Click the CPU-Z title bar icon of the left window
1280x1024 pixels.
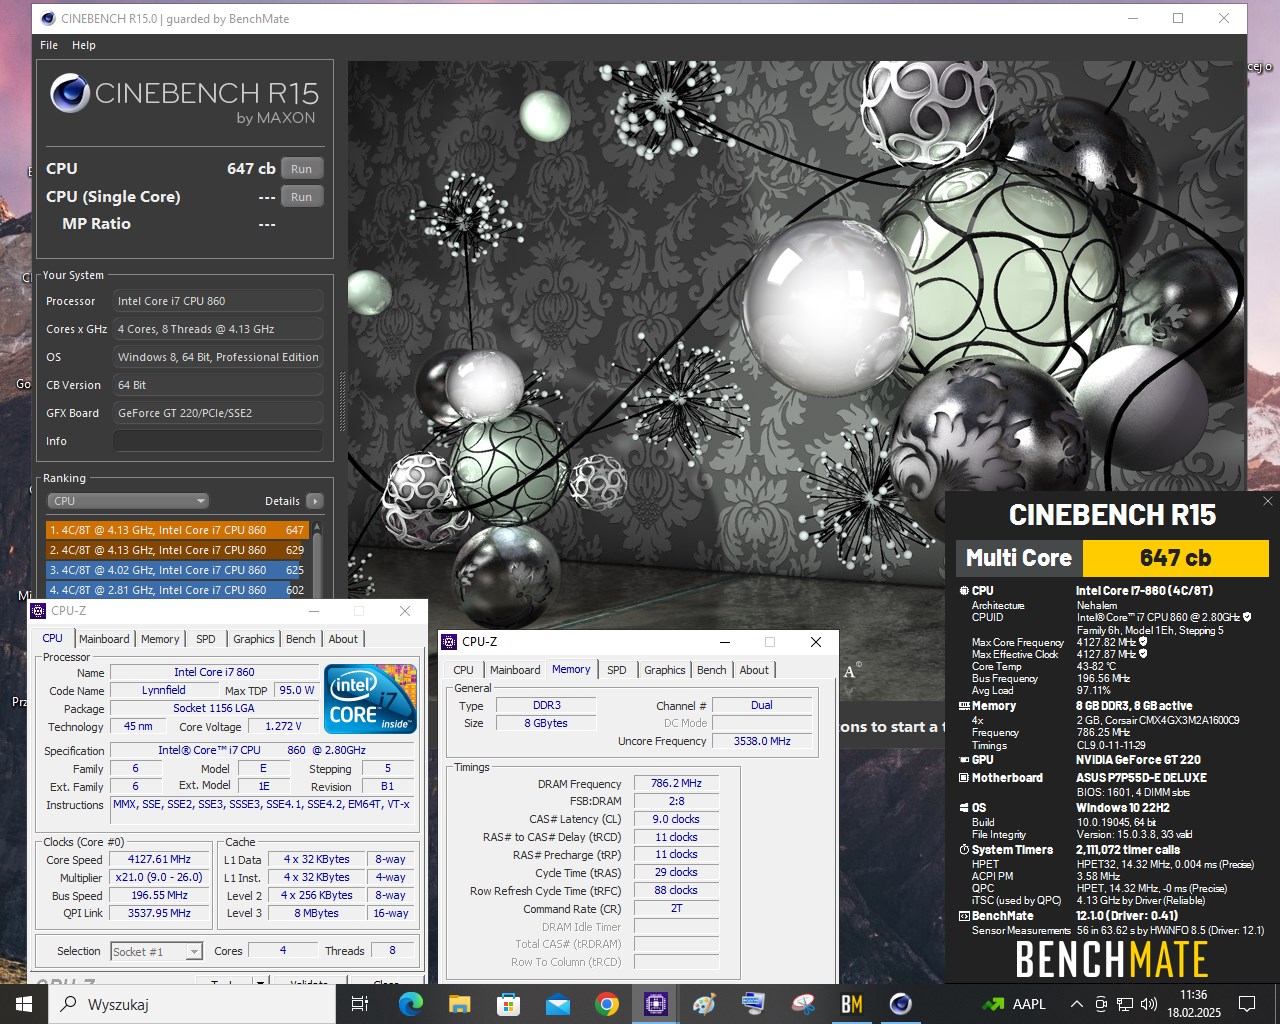click(x=39, y=610)
